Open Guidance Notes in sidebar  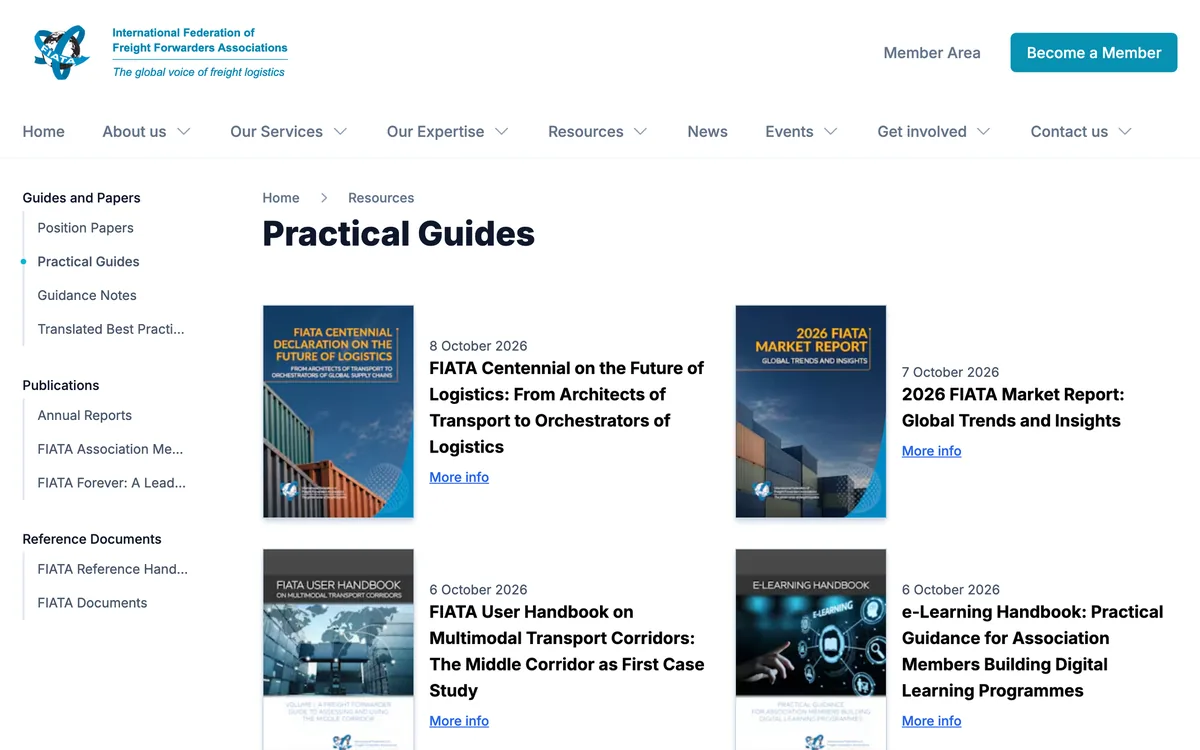[x=87, y=296]
